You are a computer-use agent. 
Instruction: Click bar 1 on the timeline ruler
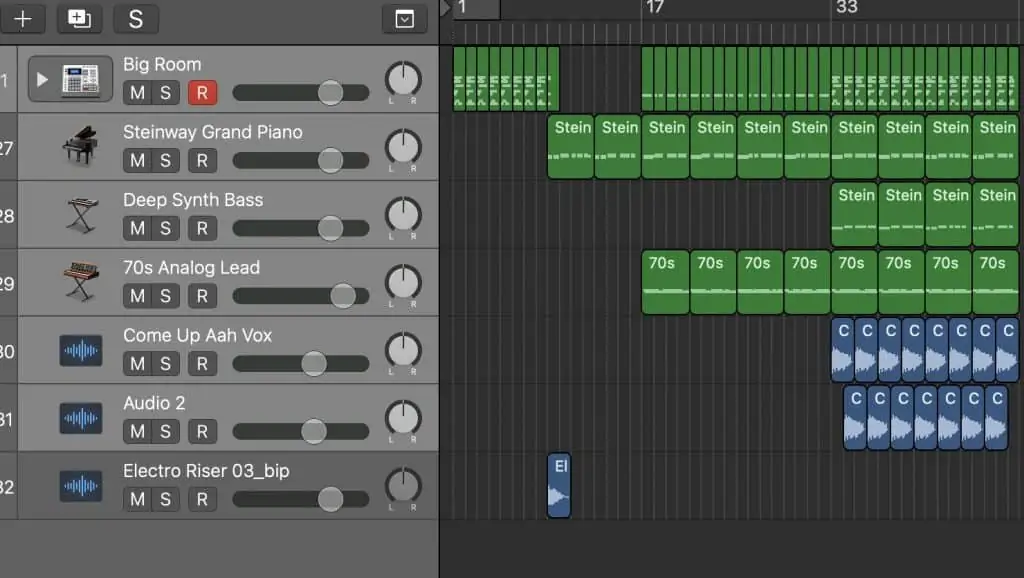[462, 7]
